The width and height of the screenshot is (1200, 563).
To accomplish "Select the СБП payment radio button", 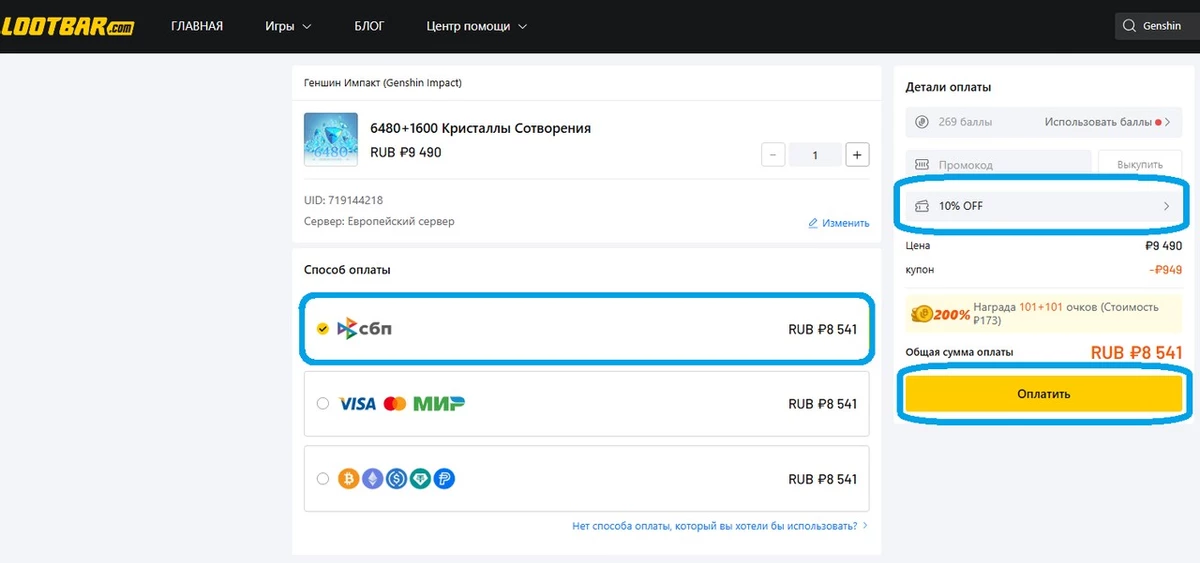I will 322,328.
